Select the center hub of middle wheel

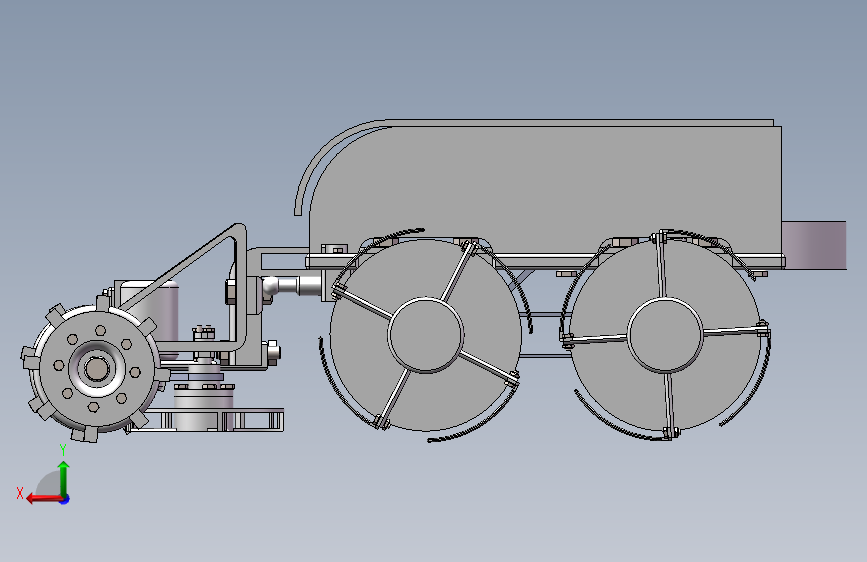pos(425,335)
